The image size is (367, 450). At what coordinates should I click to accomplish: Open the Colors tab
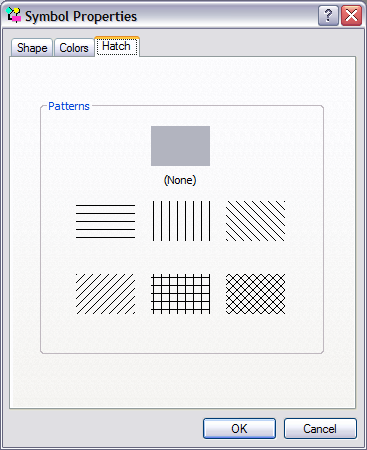pos(74,48)
